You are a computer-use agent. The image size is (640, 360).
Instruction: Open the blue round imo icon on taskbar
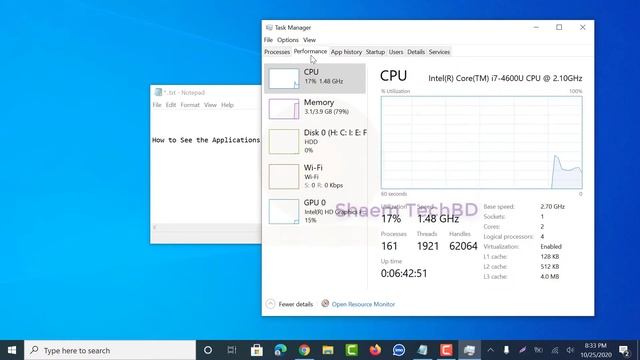[x=399, y=350]
